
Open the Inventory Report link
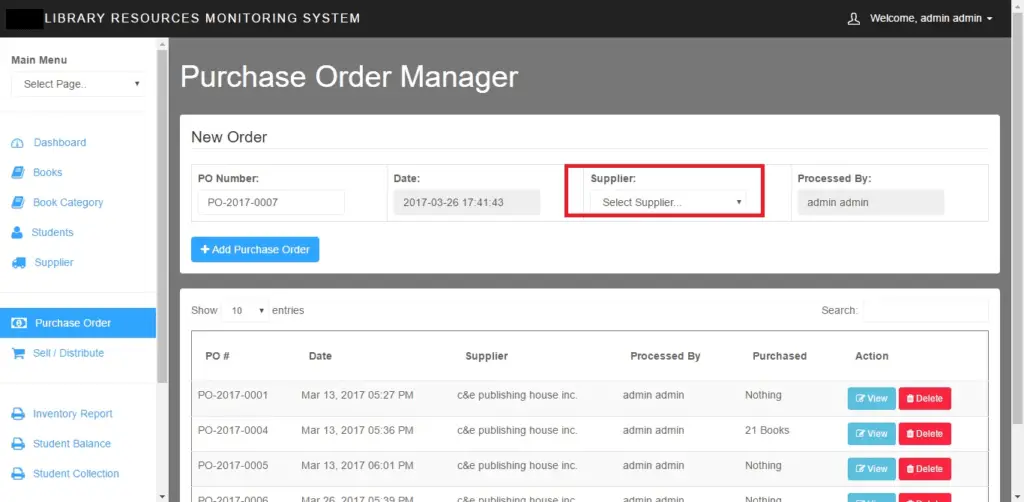pyautogui.click(x=72, y=414)
